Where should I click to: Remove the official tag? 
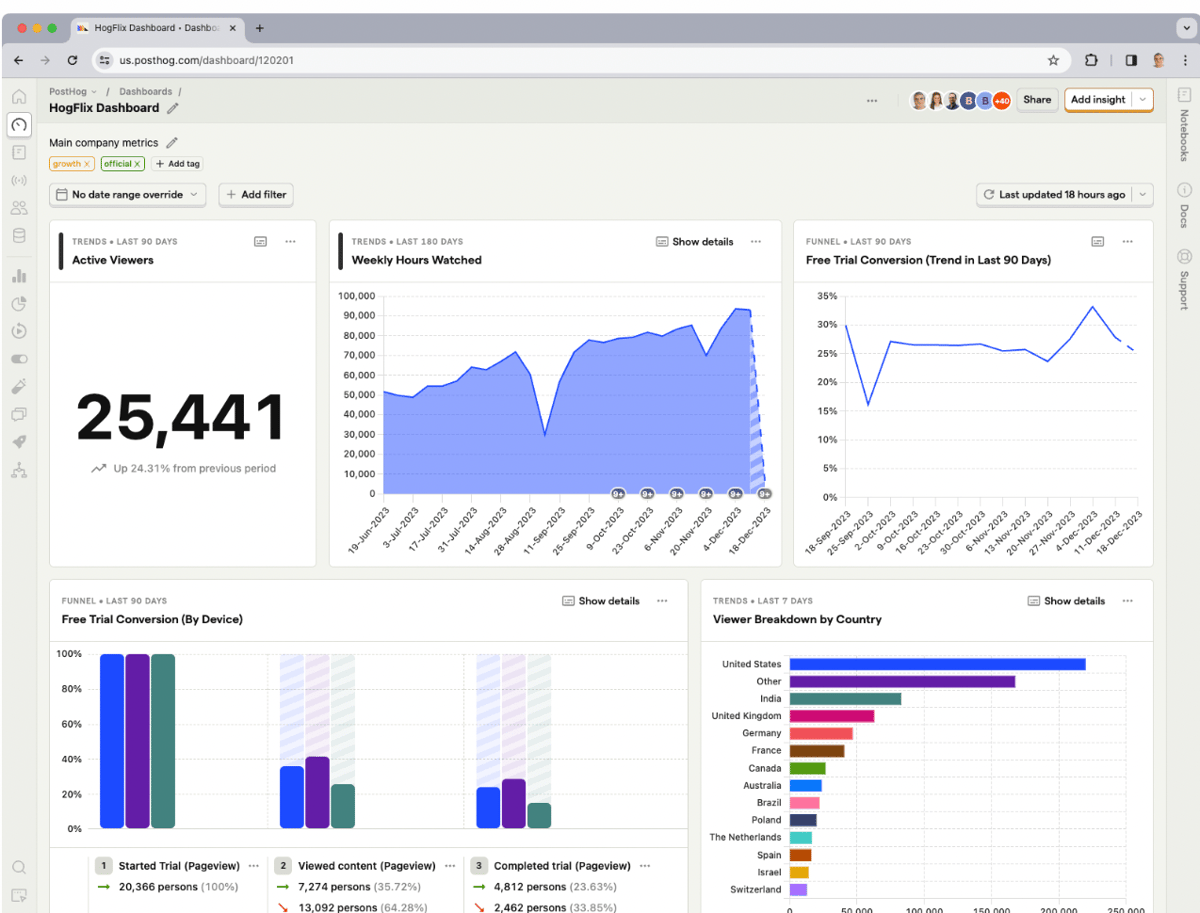point(138,164)
